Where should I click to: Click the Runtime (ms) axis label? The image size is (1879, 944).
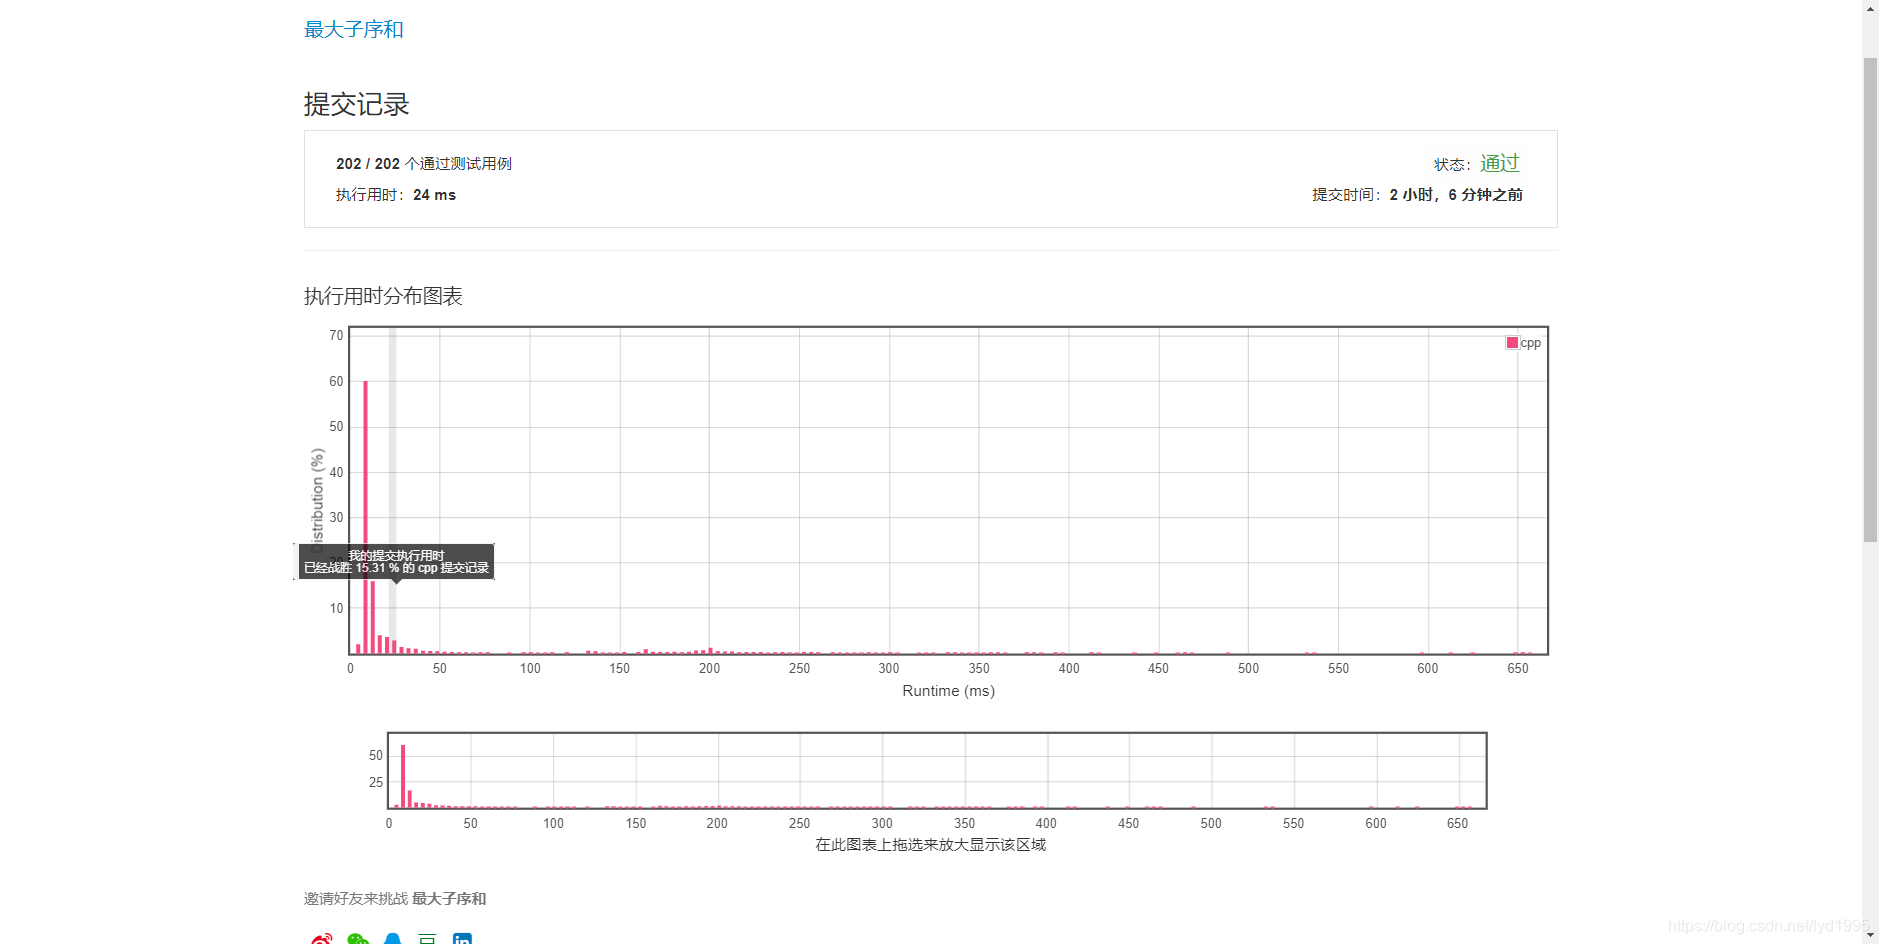[x=948, y=691]
